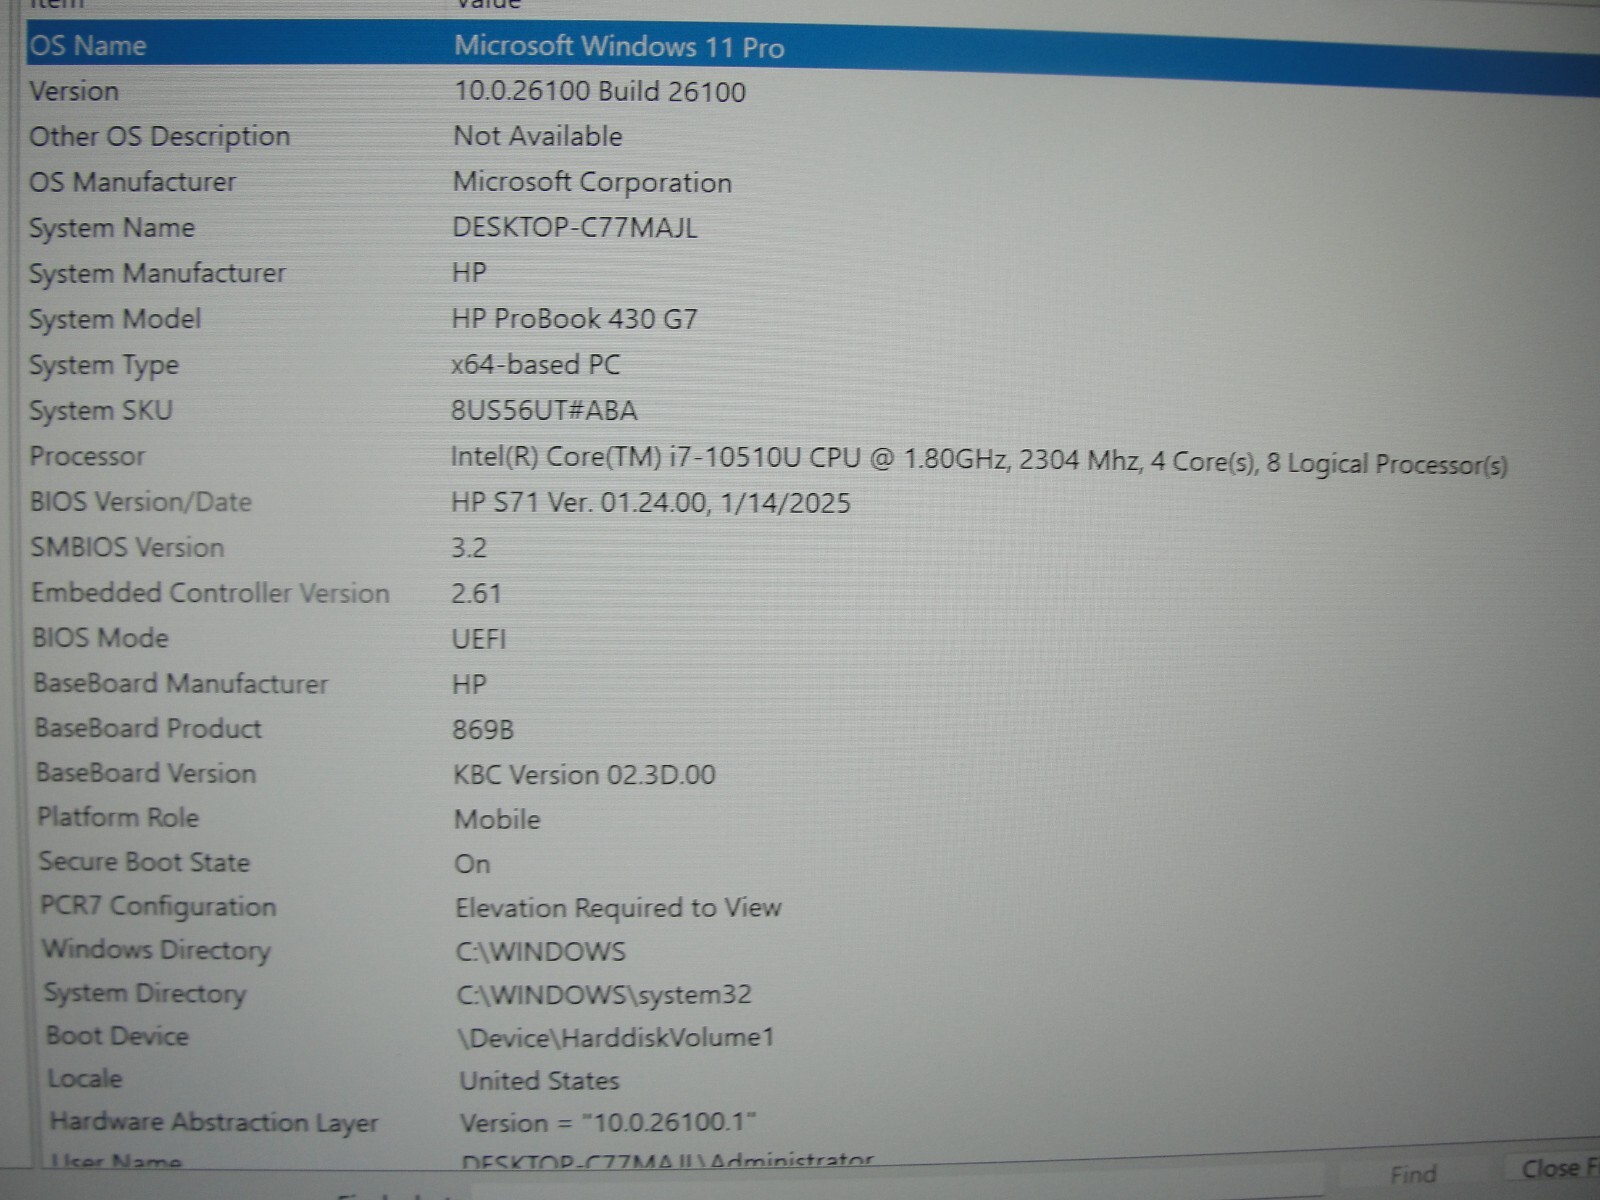Select the Hardware Abstraction Layer row label
Screen dimensions: 1600x1200
point(214,1123)
